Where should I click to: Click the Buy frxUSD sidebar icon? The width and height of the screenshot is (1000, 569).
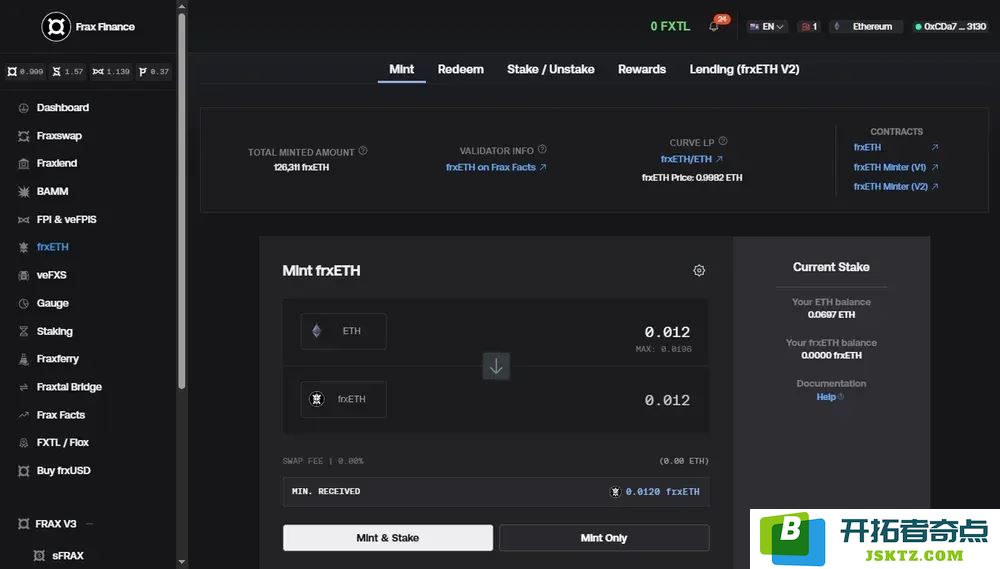(x=24, y=471)
